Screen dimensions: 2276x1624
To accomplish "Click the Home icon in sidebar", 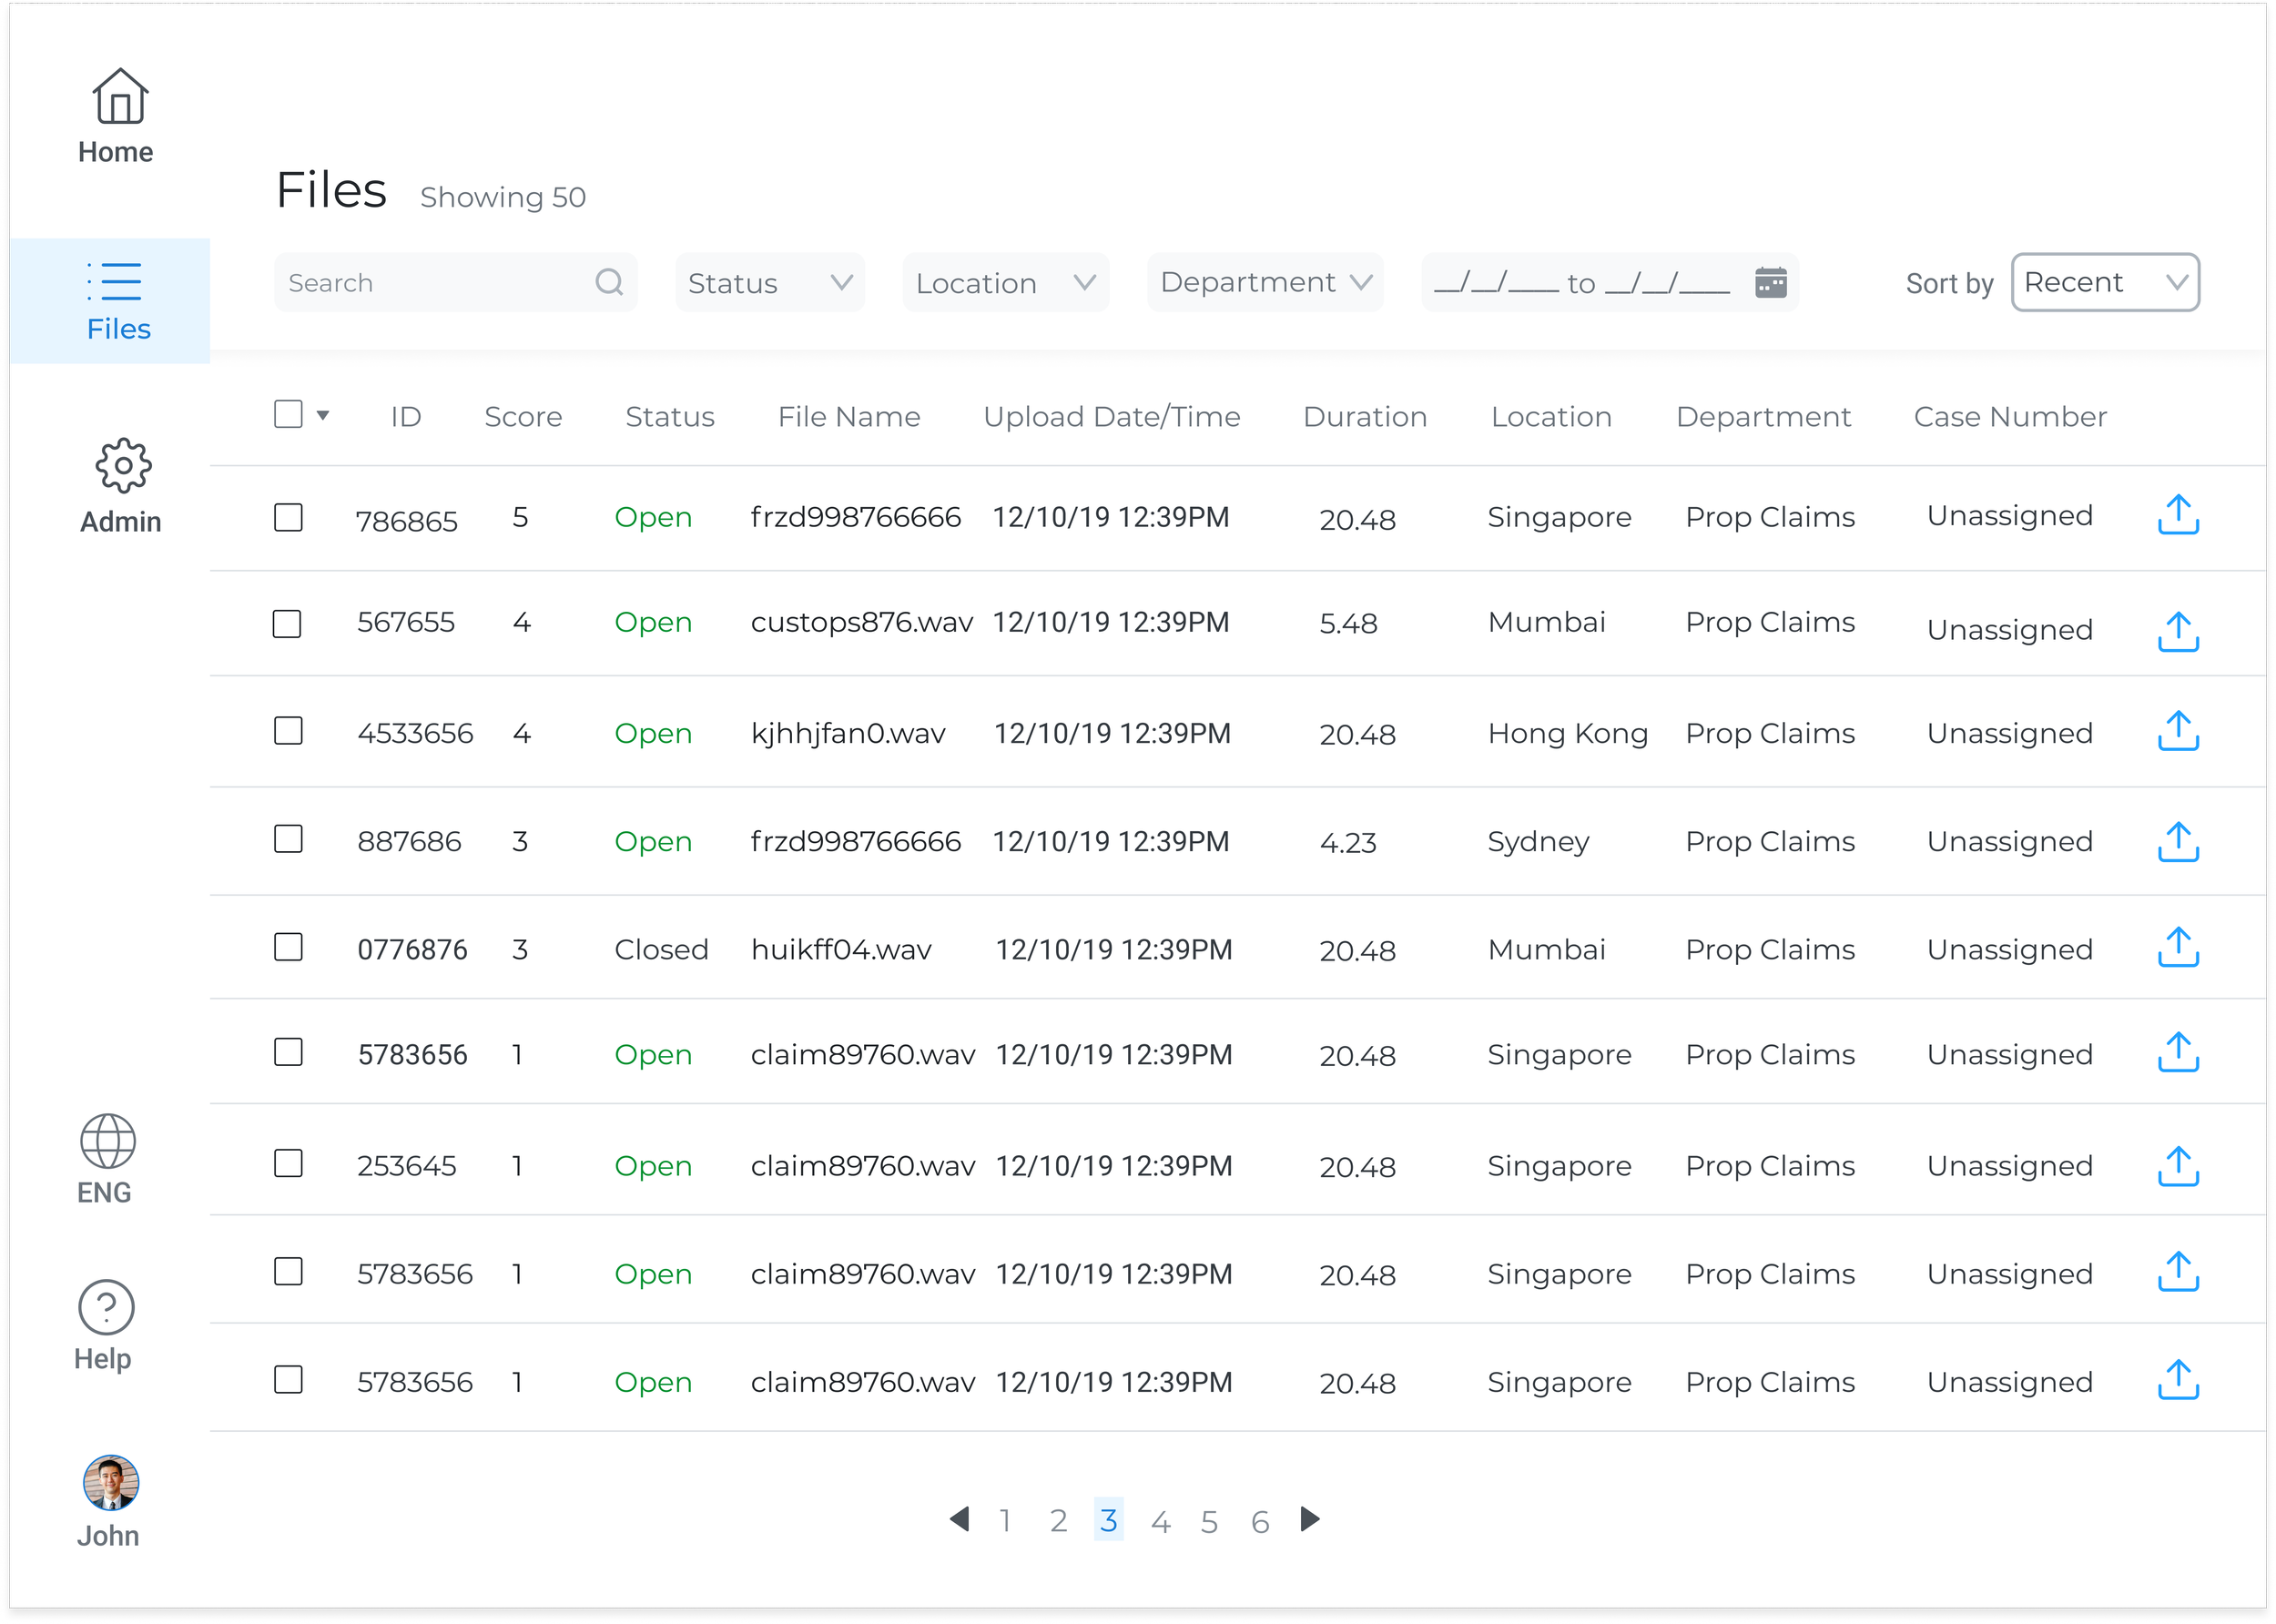I will click(x=119, y=97).
